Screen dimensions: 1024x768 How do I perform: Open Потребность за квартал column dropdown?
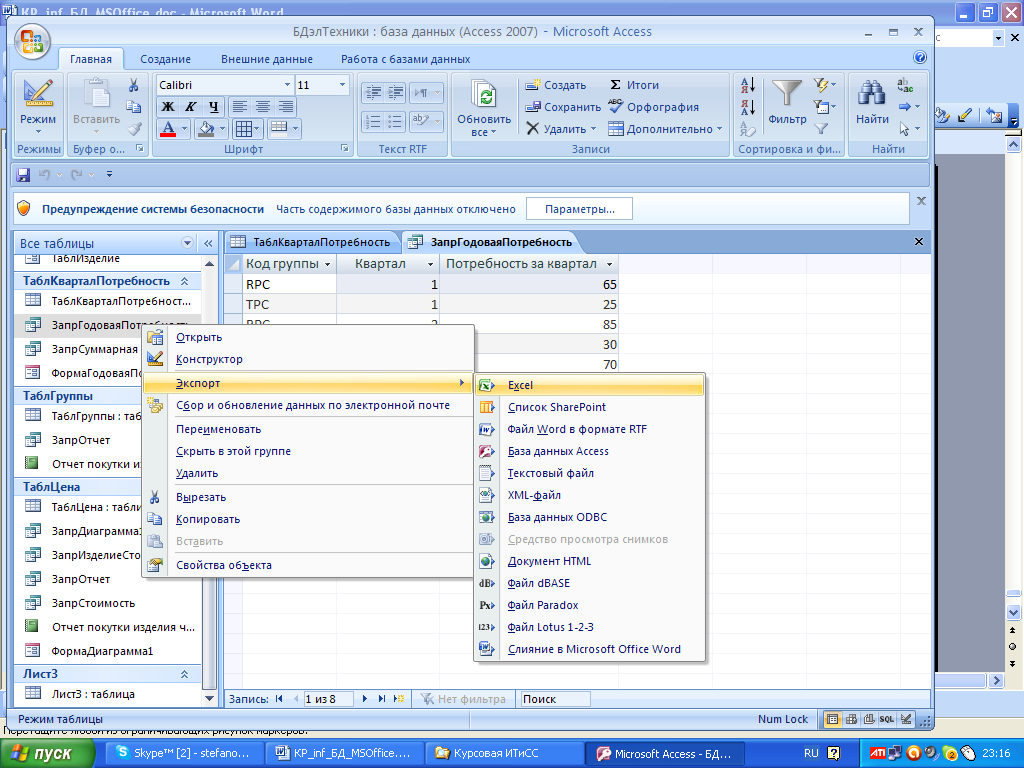pos(609,264)
